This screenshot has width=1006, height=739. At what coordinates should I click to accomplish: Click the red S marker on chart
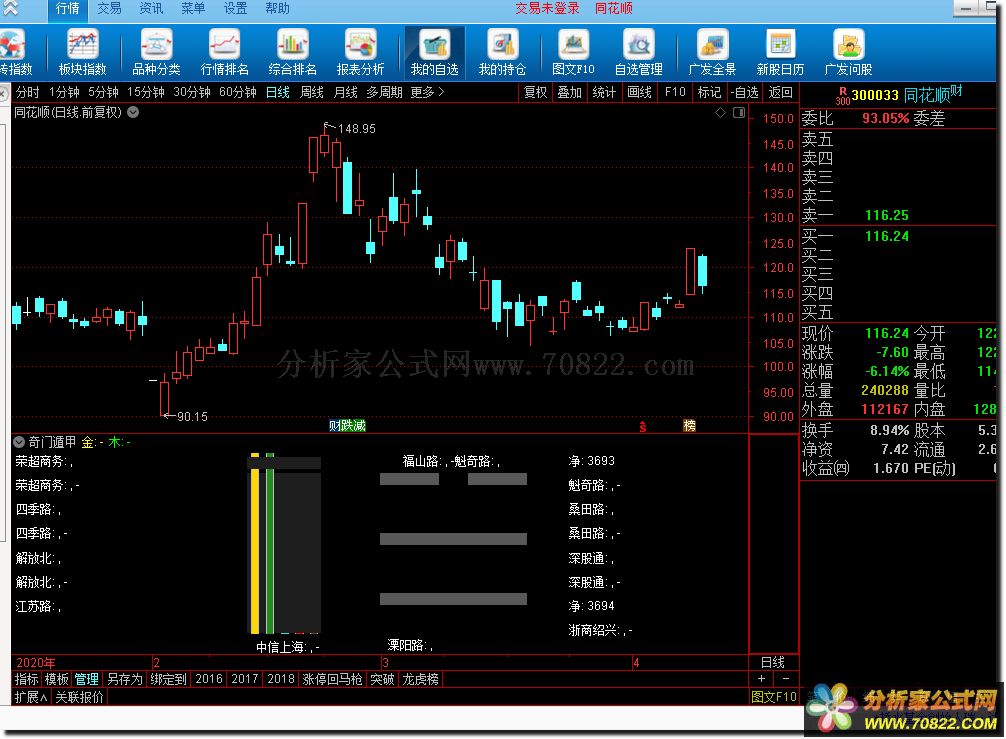click(643, 427)
